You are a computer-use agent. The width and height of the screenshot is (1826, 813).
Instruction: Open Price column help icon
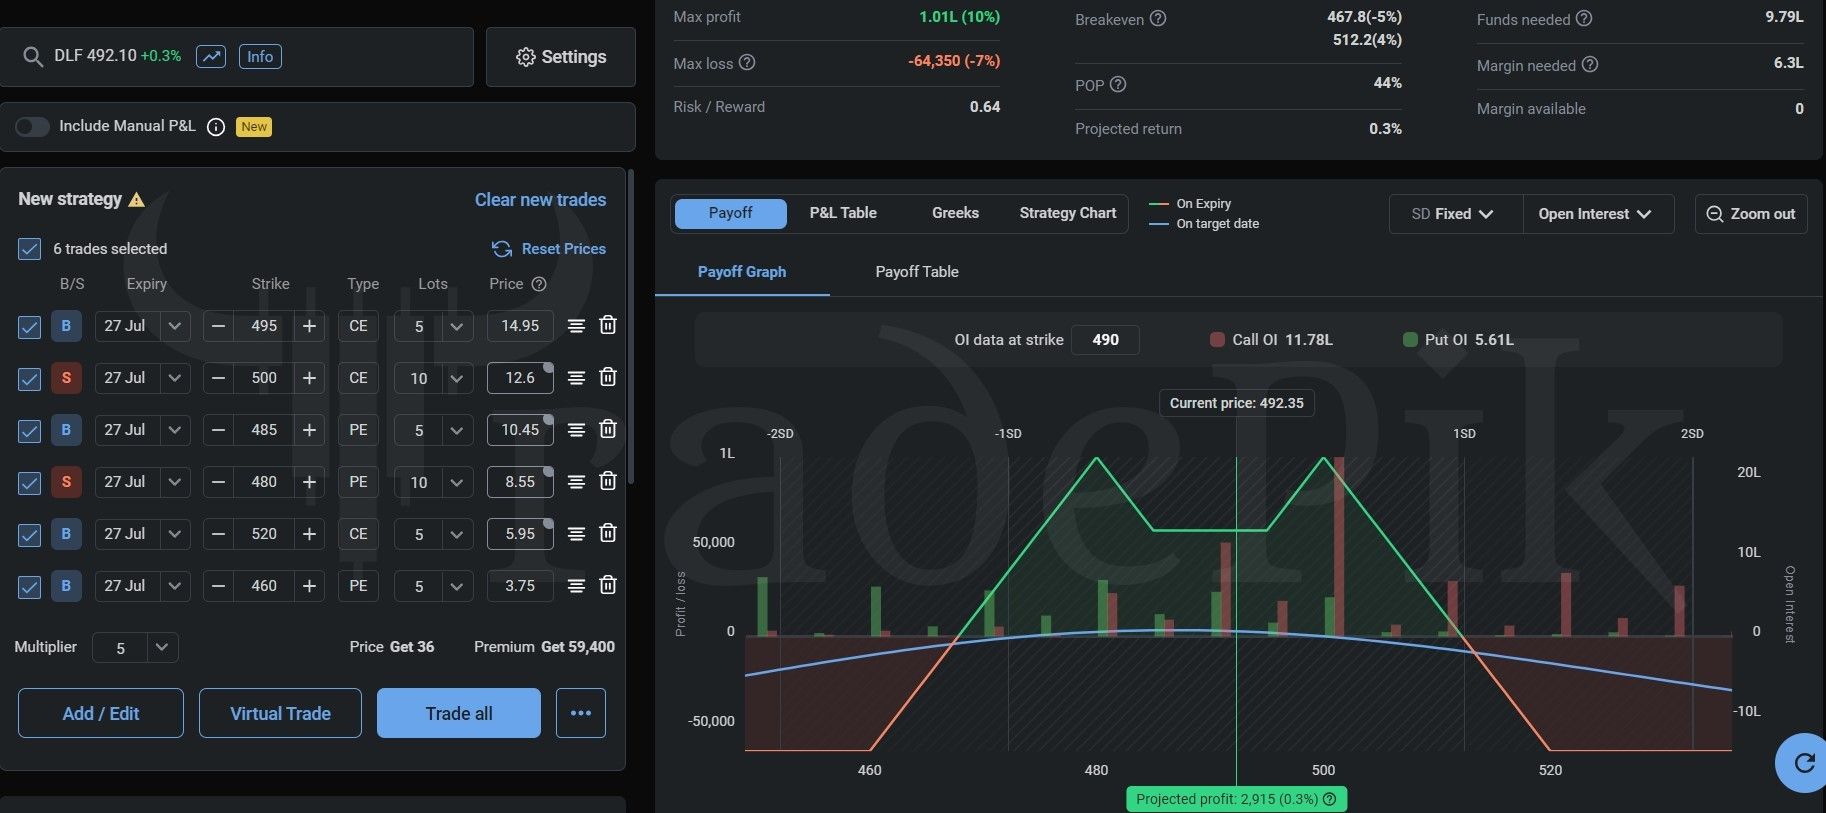click(x=539, y=284)
